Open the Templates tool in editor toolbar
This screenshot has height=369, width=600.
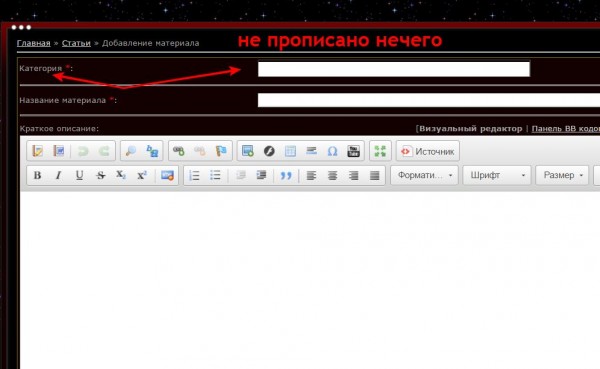(x=38, y=151)
